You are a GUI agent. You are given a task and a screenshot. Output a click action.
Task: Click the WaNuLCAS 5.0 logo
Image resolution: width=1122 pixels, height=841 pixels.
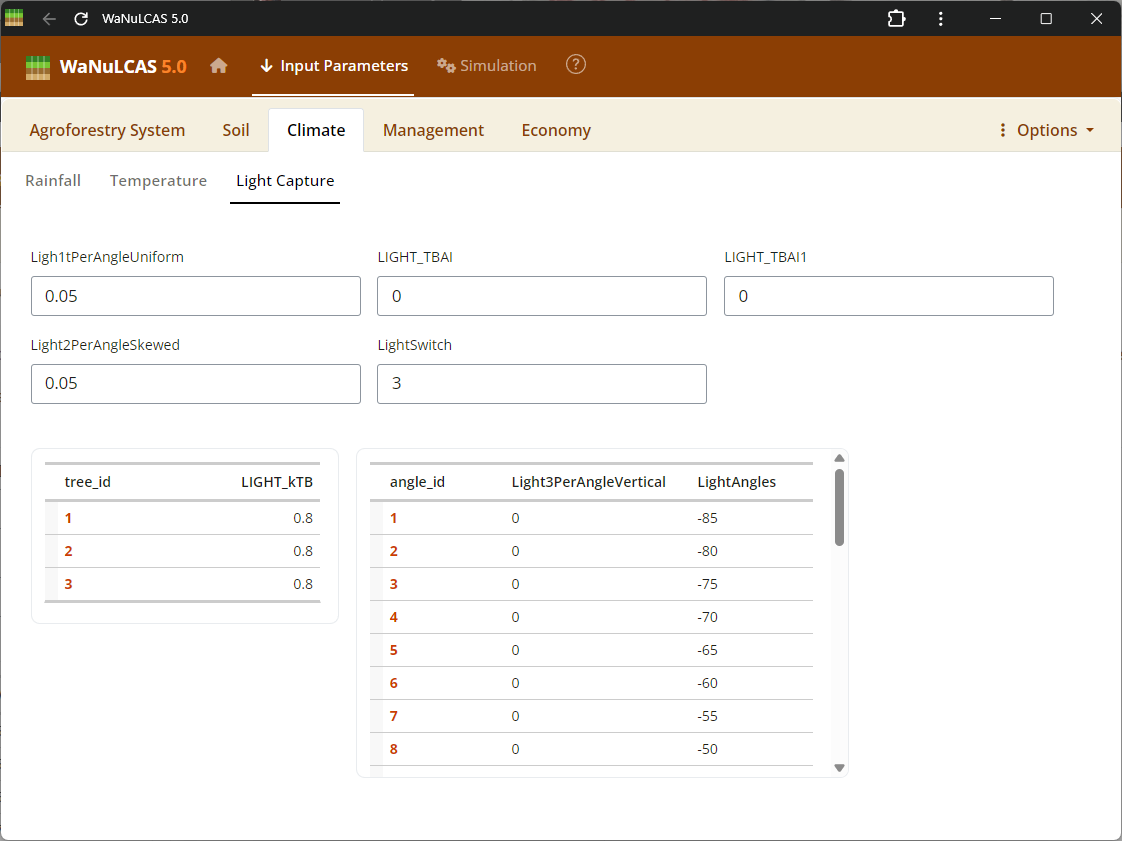point(106,67)
